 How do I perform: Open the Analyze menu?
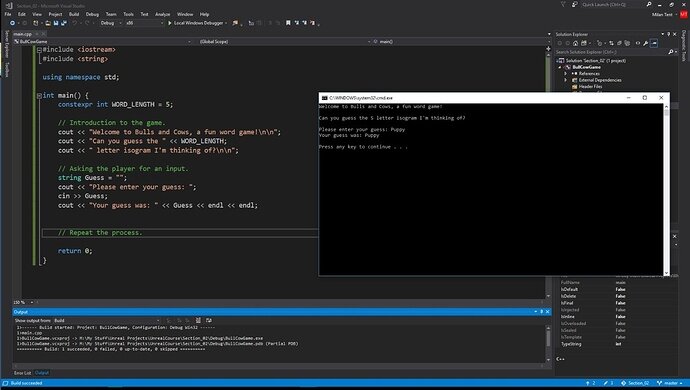click(162, 14)
